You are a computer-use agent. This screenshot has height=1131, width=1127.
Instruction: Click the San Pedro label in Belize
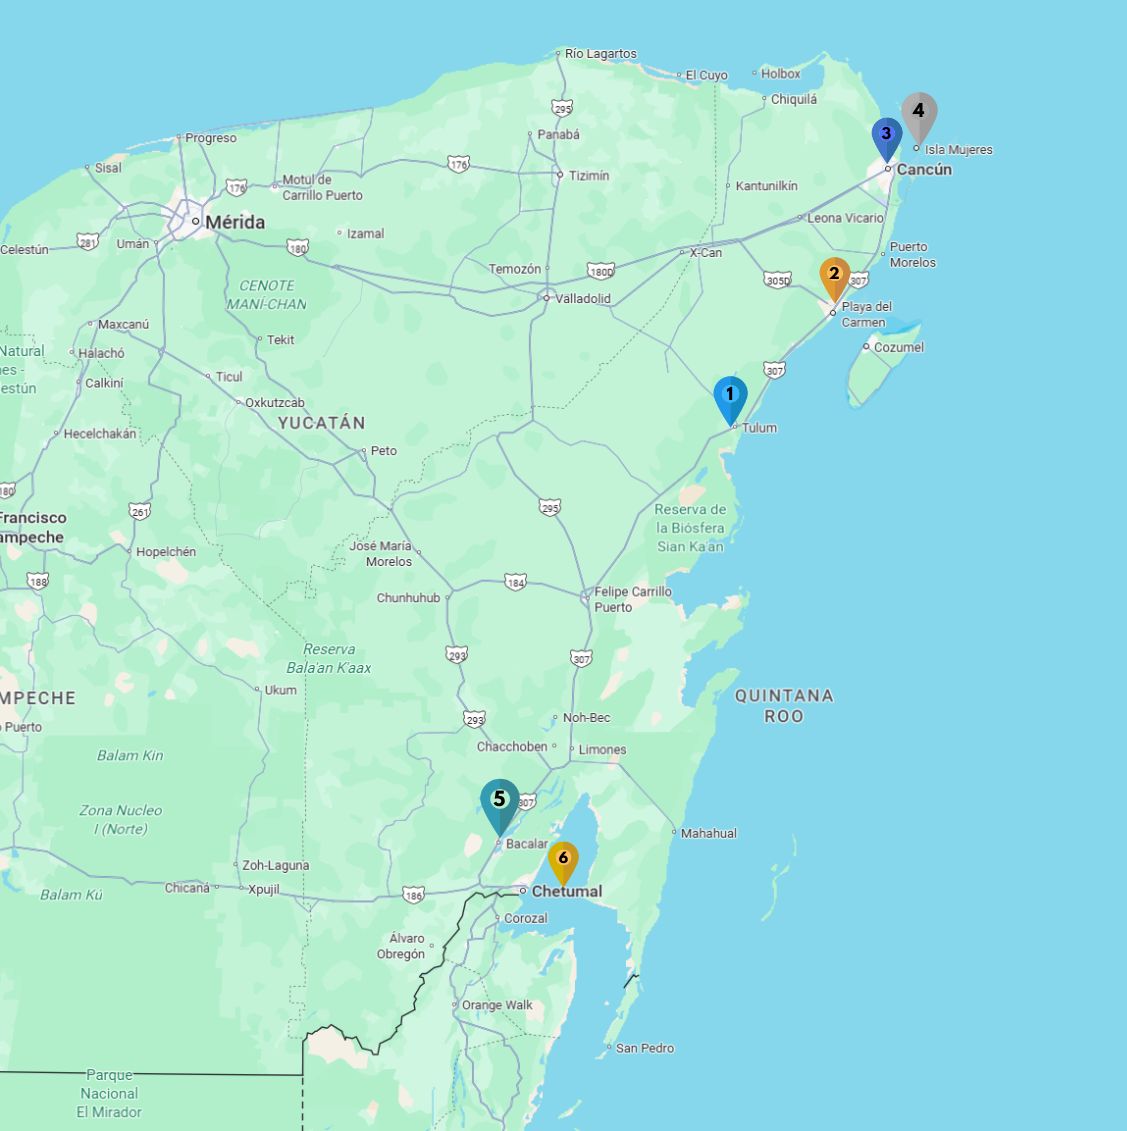coord(644,1048)
